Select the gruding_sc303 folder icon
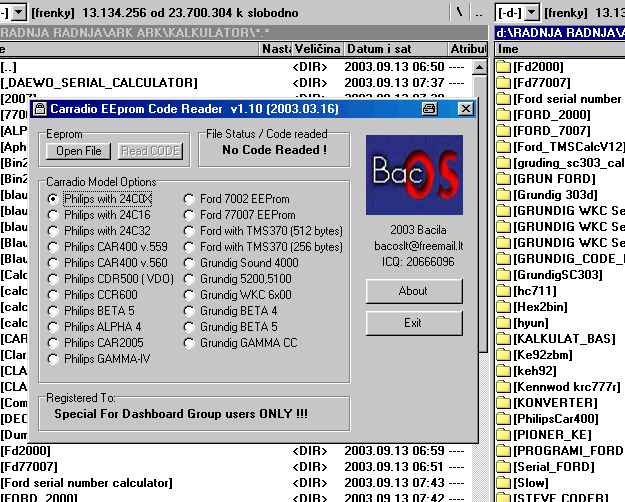This screenshot has width=625, height=502. [504, 163]
